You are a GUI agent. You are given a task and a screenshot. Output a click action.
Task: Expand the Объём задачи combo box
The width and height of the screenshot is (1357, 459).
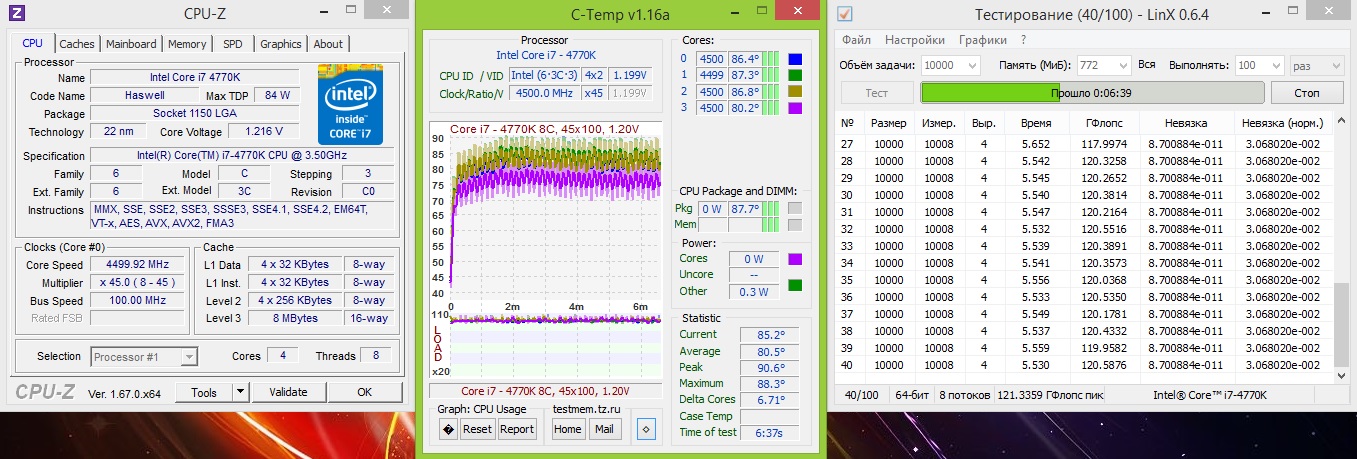971,65
